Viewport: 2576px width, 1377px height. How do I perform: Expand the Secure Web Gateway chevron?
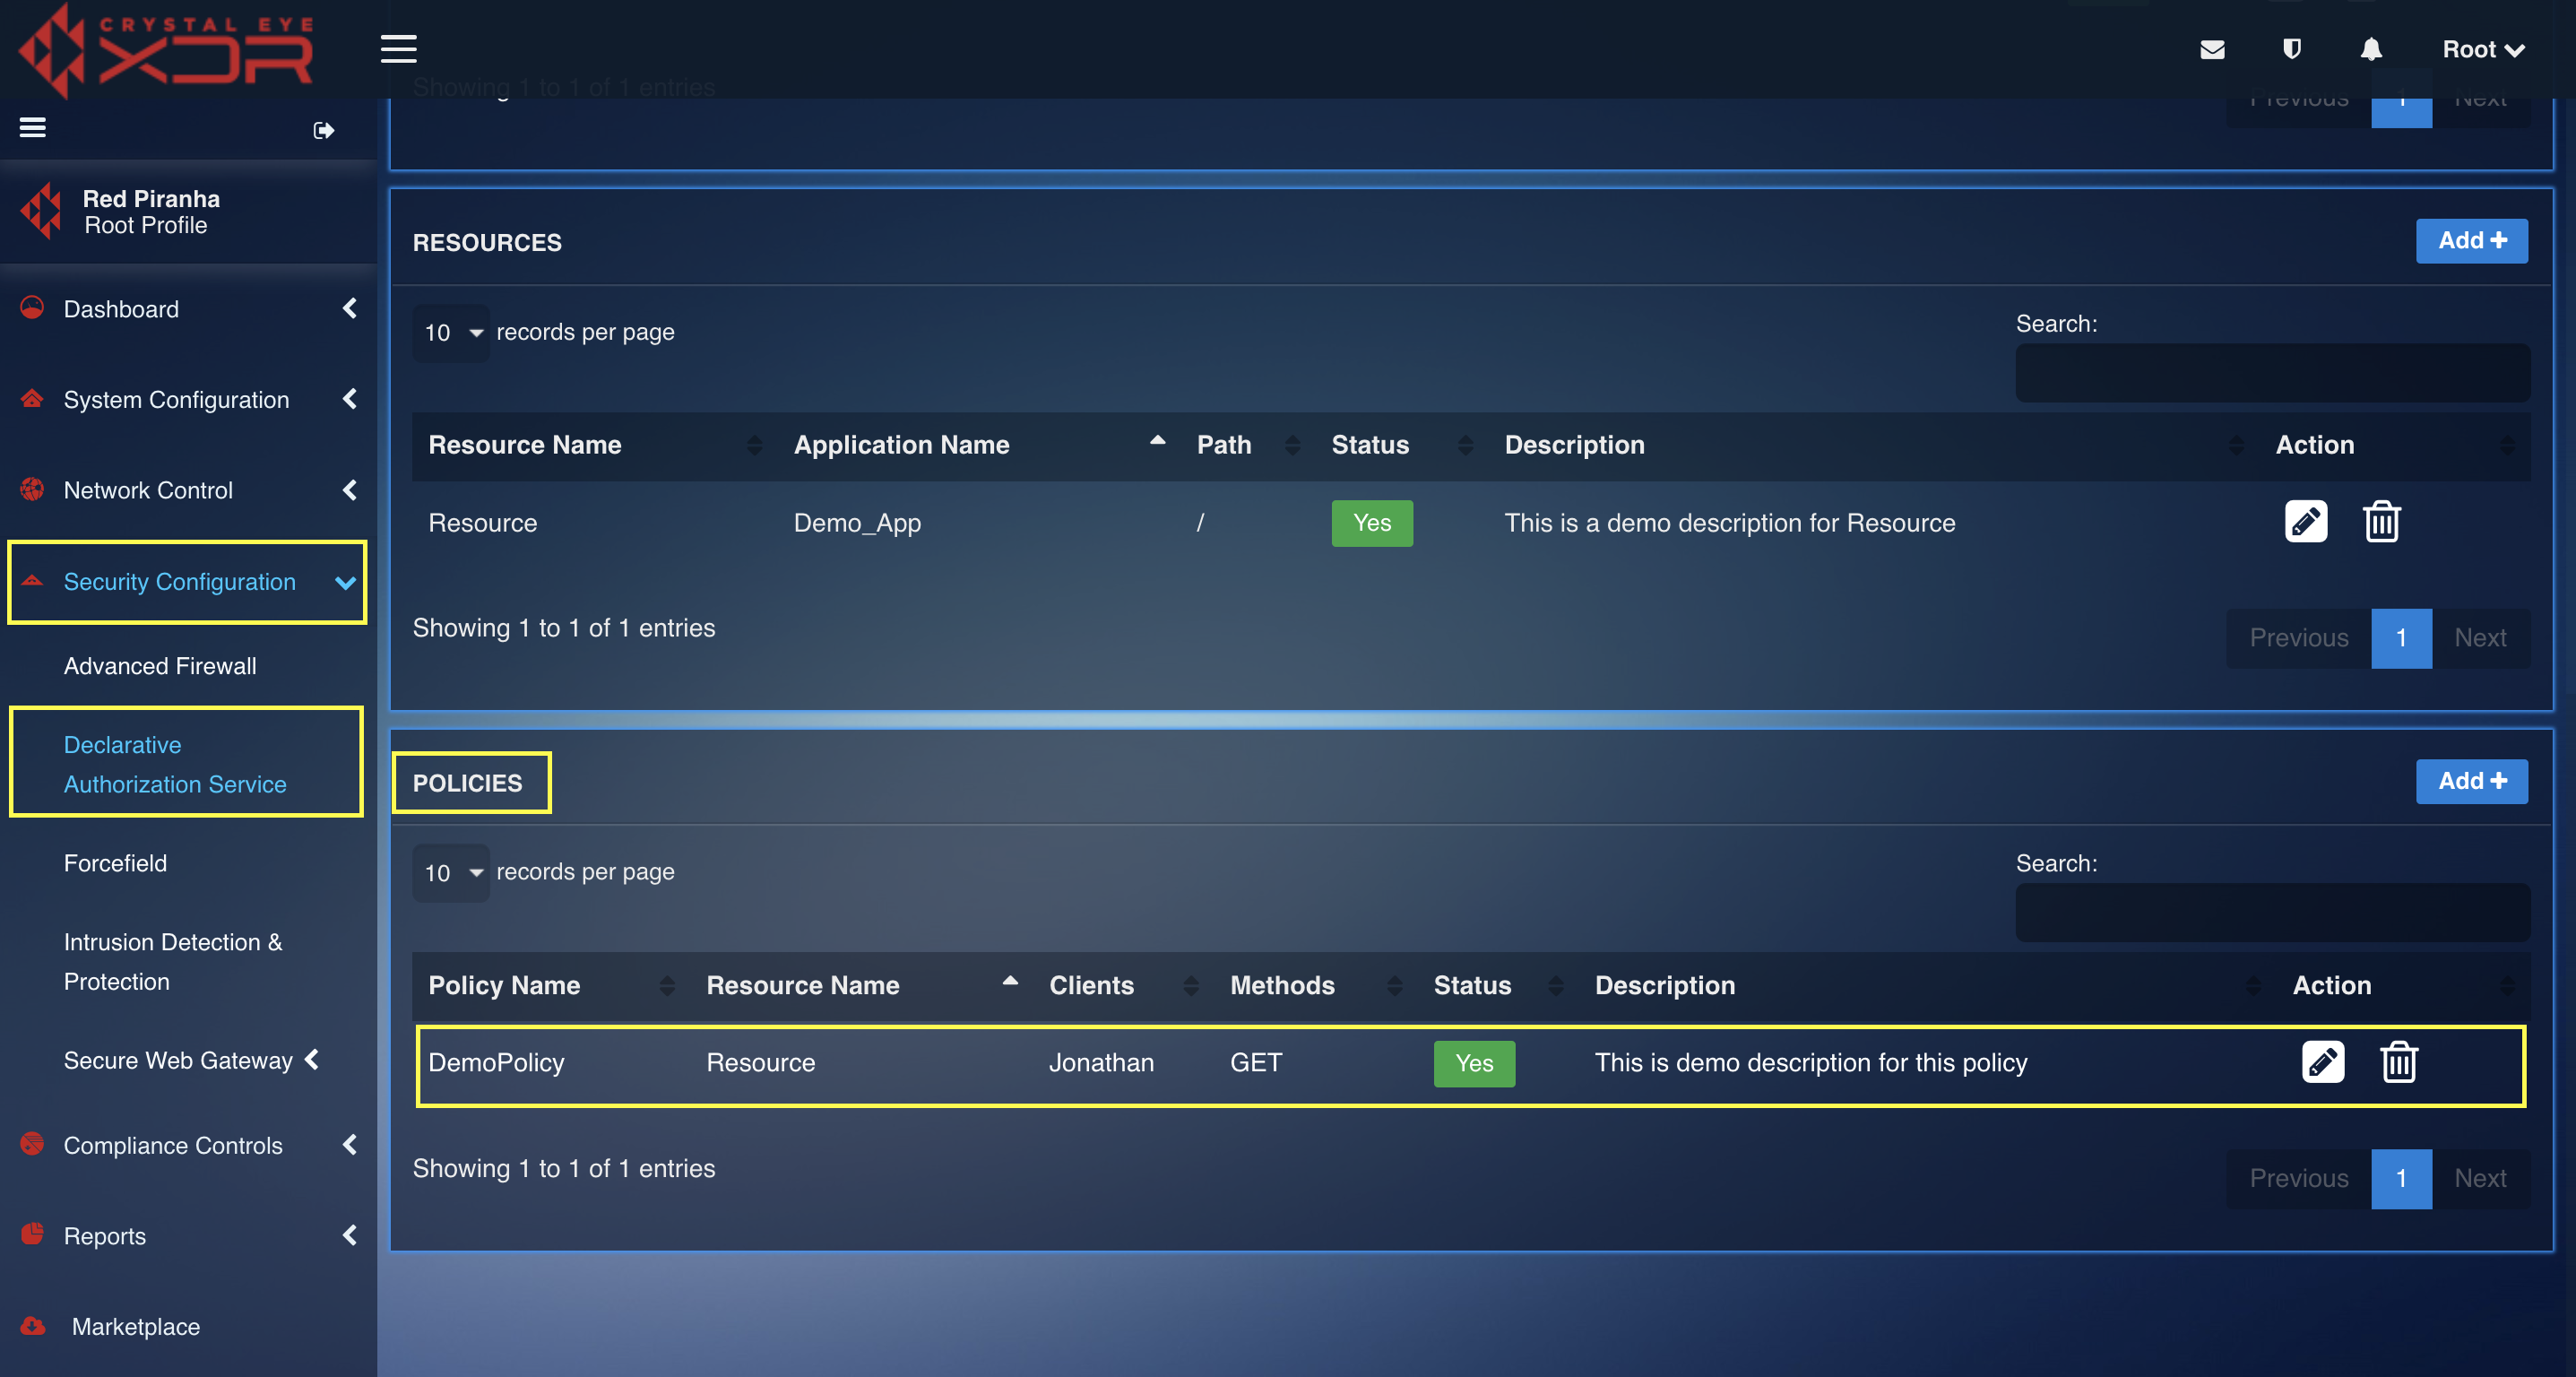[312, 1058]
